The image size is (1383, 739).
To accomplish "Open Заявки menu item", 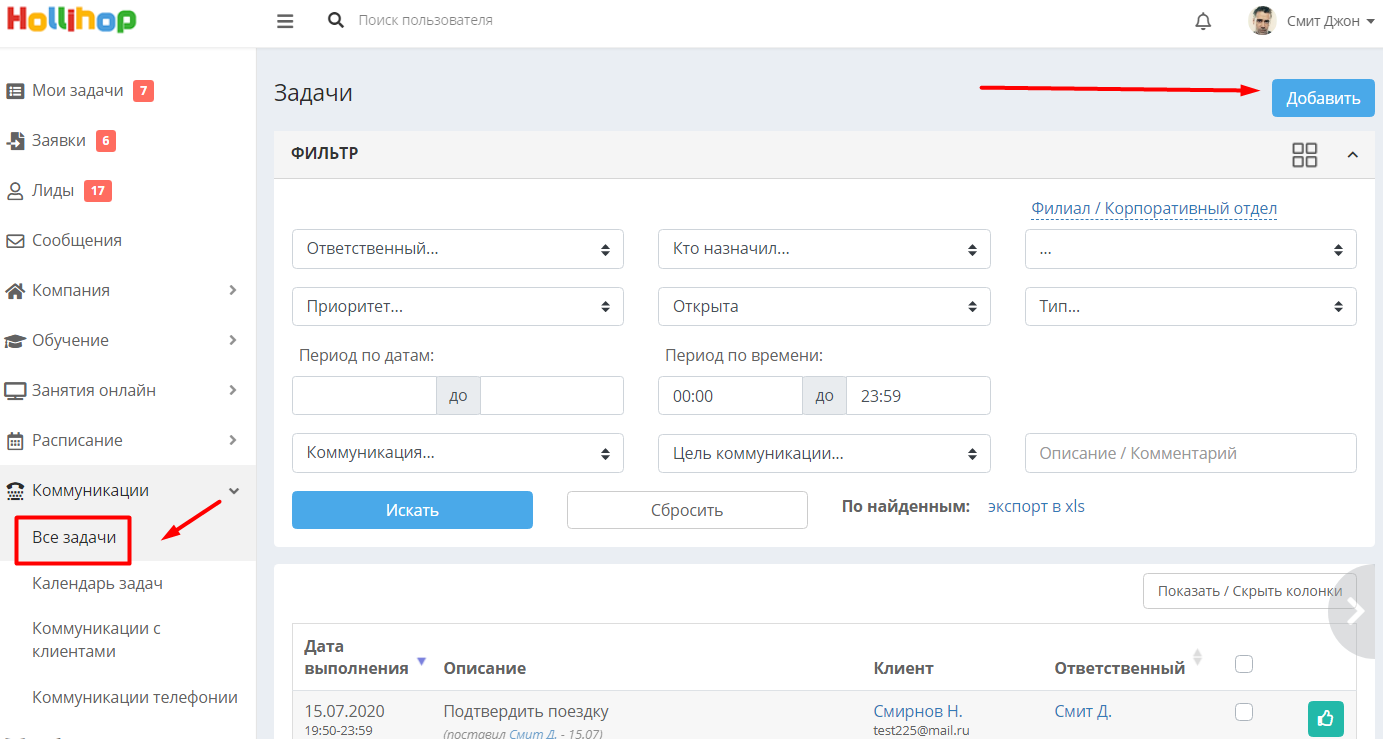I will tap(59, 141).
